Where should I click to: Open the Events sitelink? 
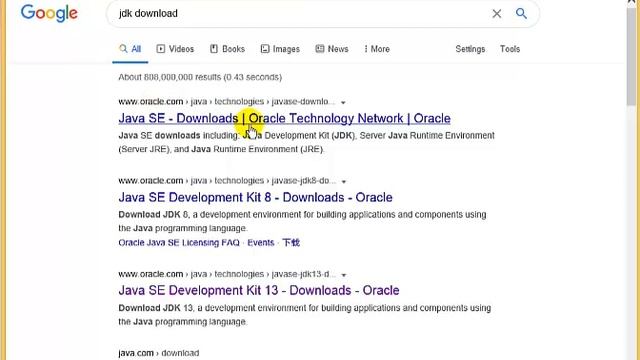click(x=260, y=243)
